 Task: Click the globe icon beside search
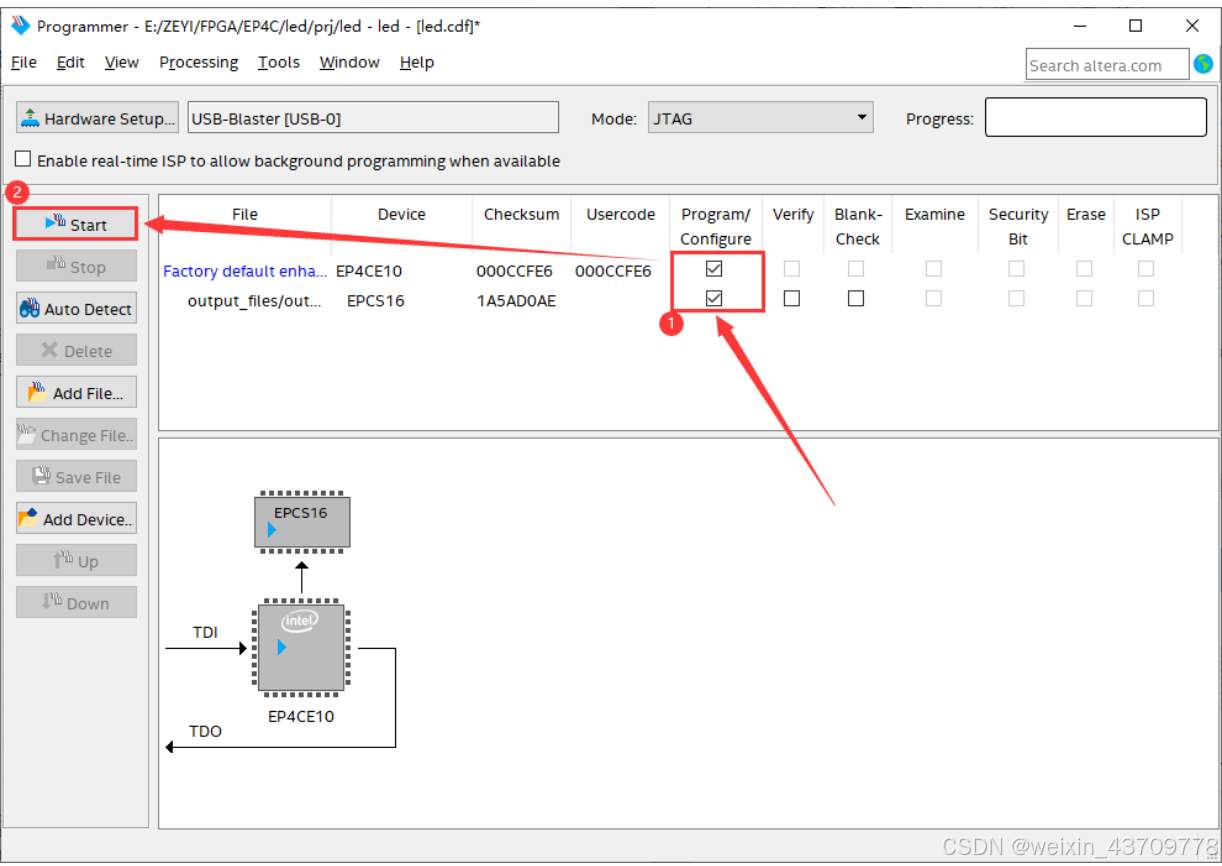pyautogui.click(x=1203, y=64)
